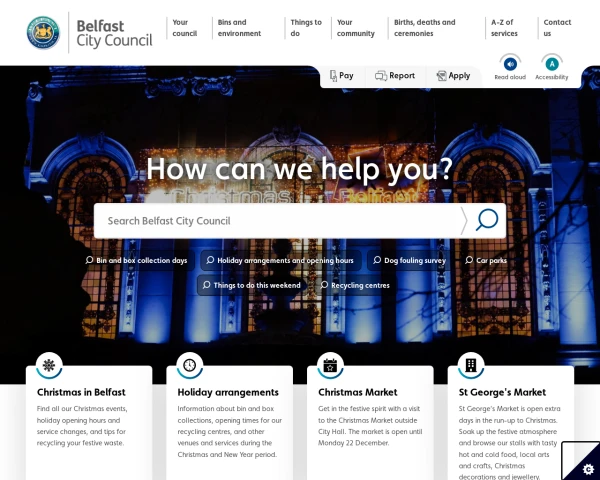This screenshot has width=600, height=480.
Task: Open Births, deaths and ceremonies menu
Action: (x=424, y=28)
